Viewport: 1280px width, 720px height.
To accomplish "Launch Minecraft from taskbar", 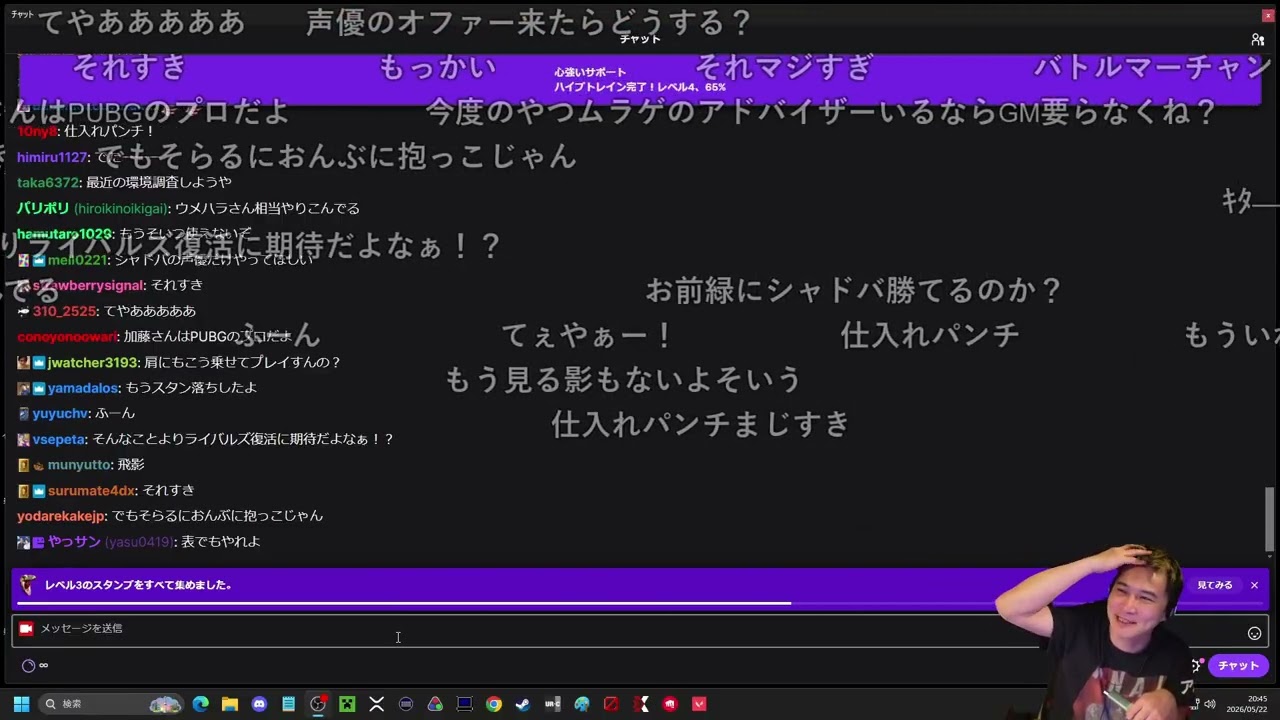I will pos(347,704).
